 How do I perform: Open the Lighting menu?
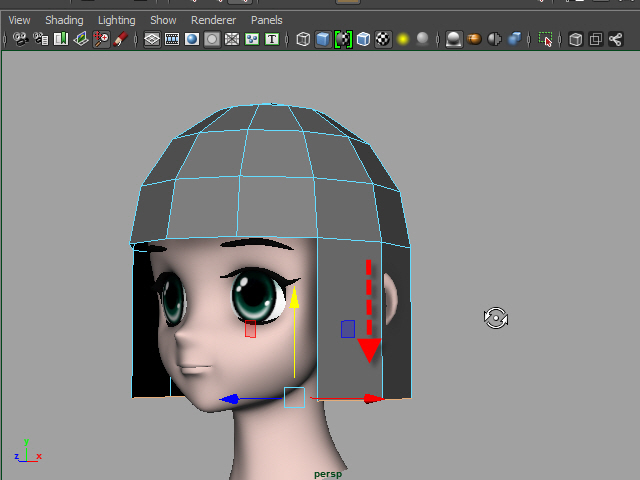coord(116,20)
